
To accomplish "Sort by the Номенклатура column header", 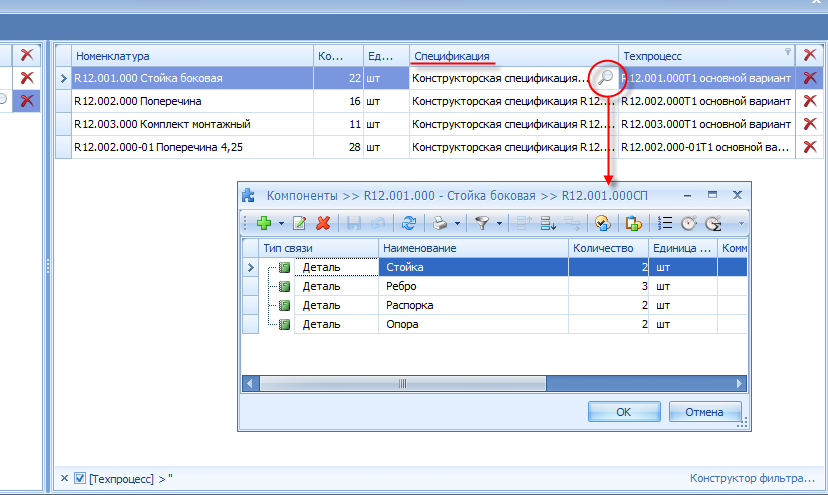I will (x=193, y=56).
